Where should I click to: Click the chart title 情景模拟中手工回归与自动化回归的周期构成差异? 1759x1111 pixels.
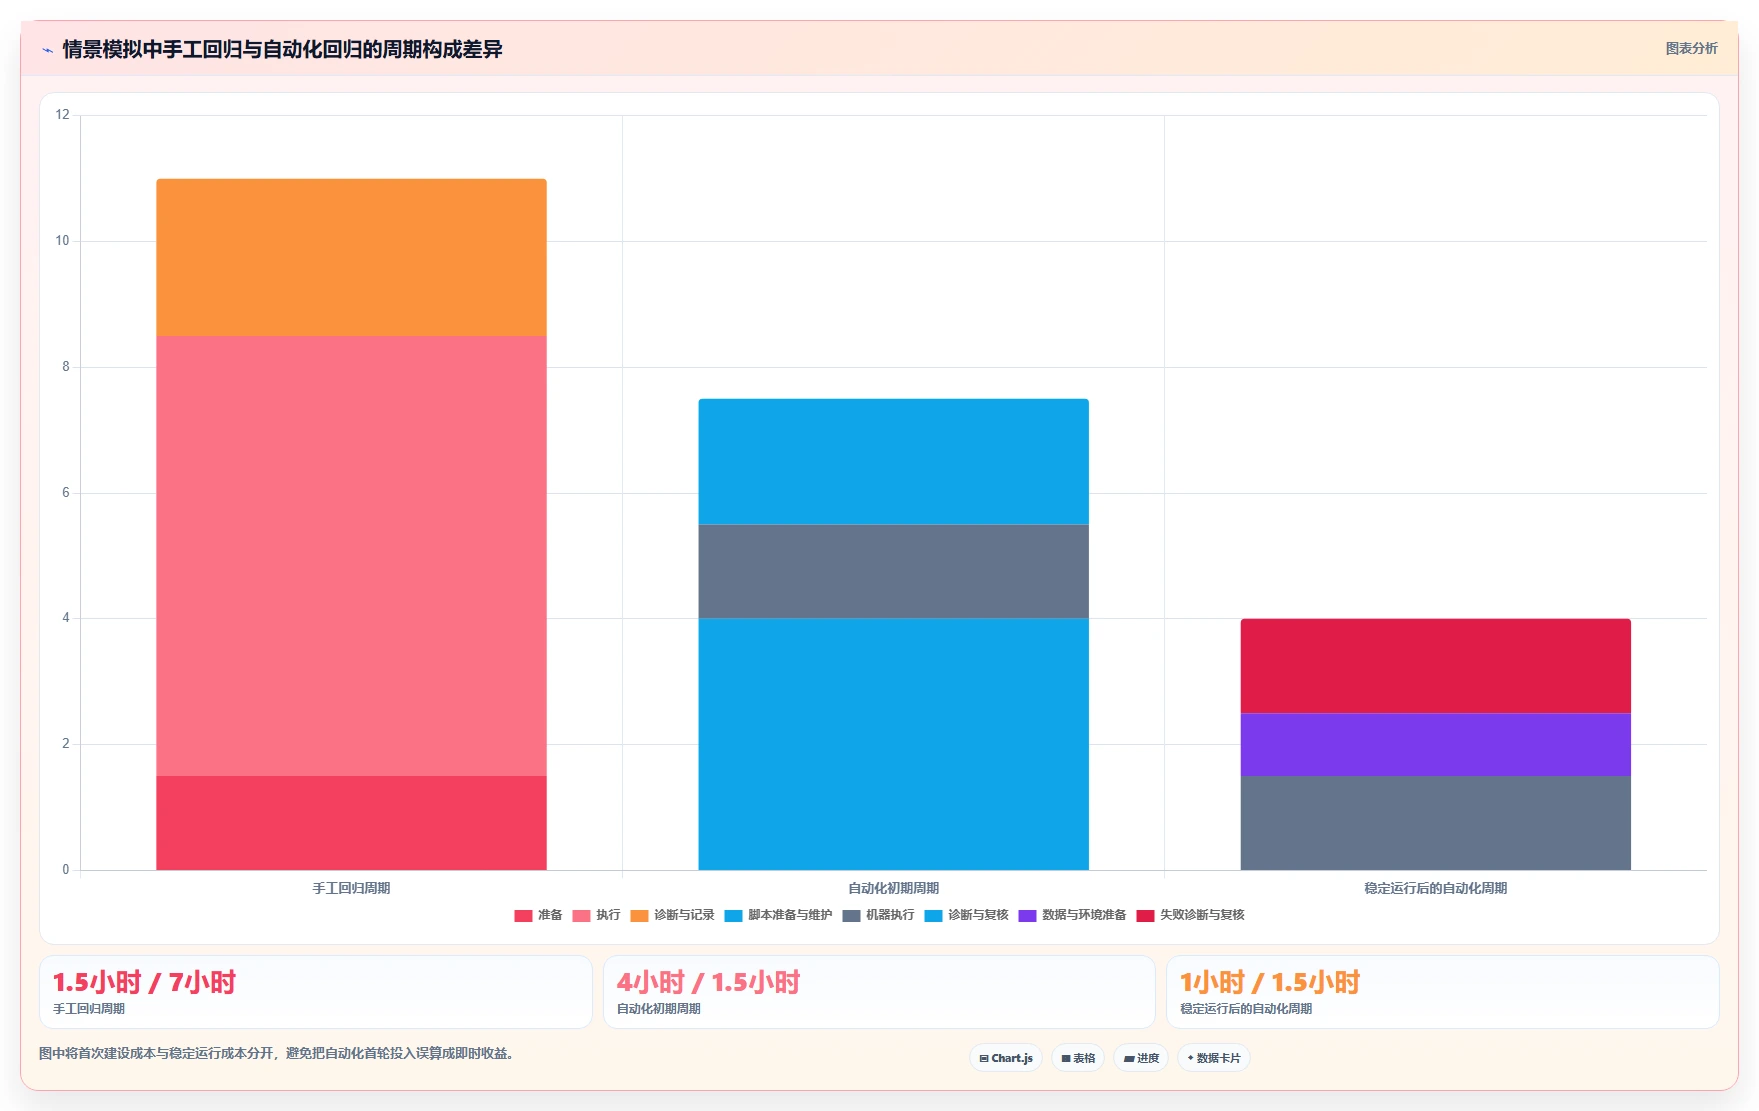tap(282, 49)
